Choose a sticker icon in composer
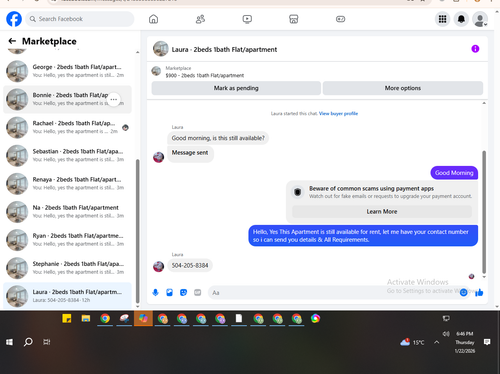This screenshot has width=500, height=374. [x=183, y=293]
